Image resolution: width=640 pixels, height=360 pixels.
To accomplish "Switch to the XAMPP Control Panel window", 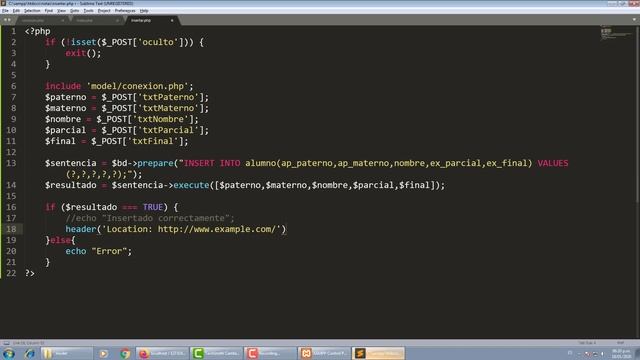I will click(x=324, y=353).
